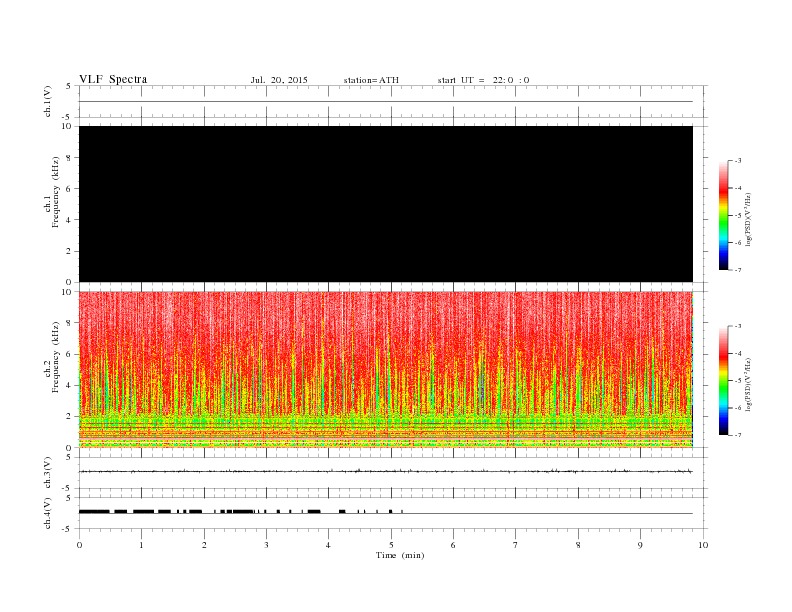
Task: Click the 'VLF Spectra' title text
Action: point(113,79)
